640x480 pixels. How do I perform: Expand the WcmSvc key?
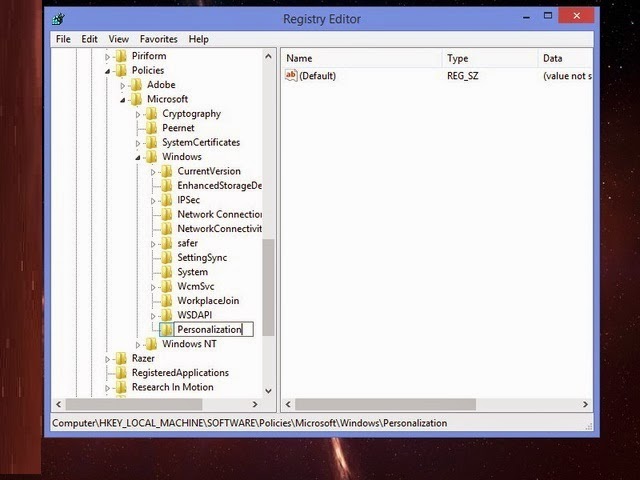[x=153, y=287]
